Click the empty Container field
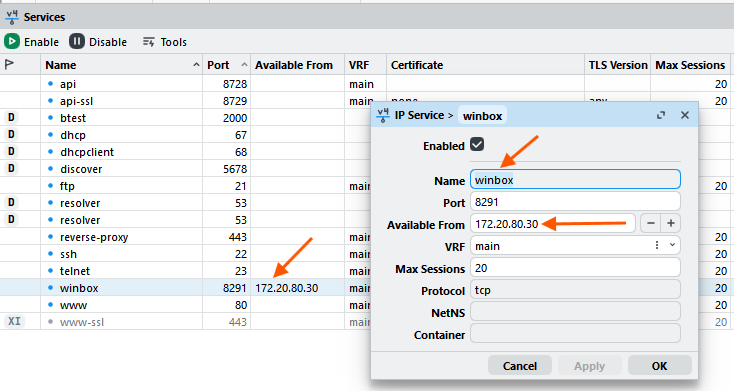 (575, 334)
